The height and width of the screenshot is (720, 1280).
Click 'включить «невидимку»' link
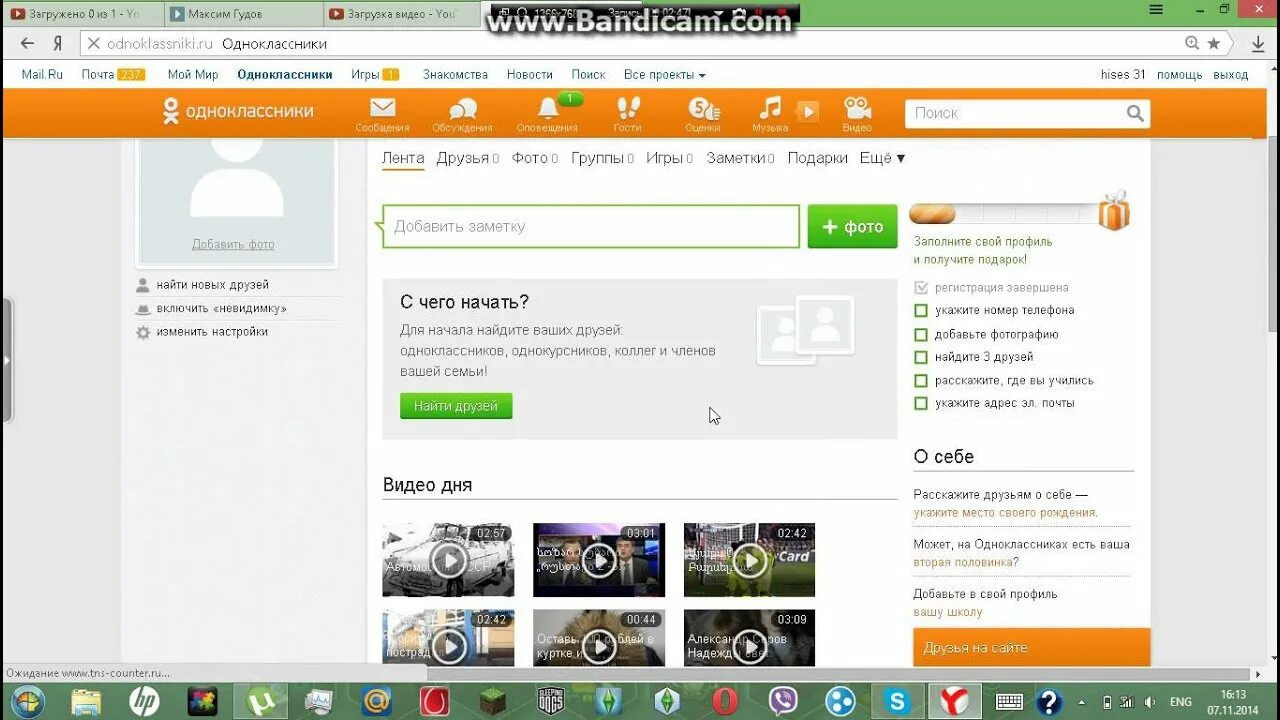click(221, 308)
